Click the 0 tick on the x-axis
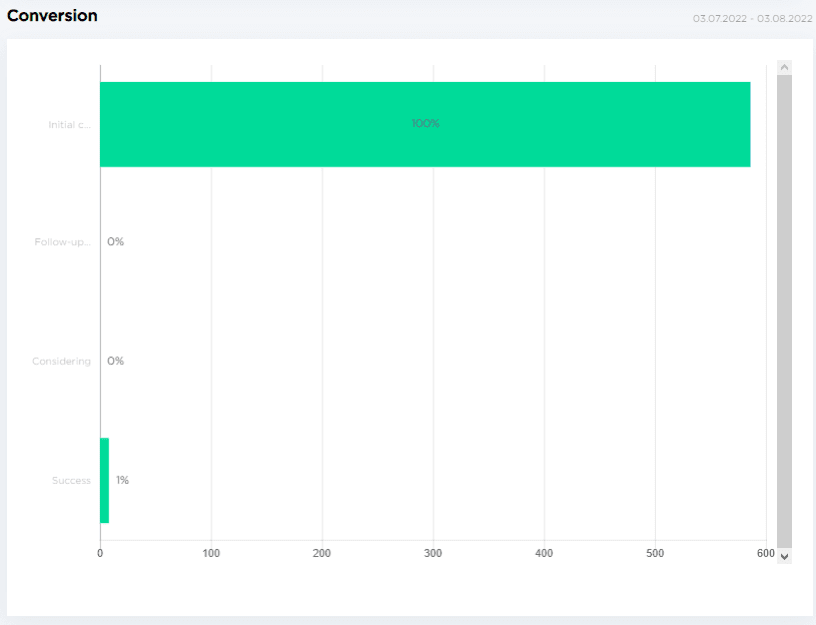The image size is (816, 625). pos(100,553)
